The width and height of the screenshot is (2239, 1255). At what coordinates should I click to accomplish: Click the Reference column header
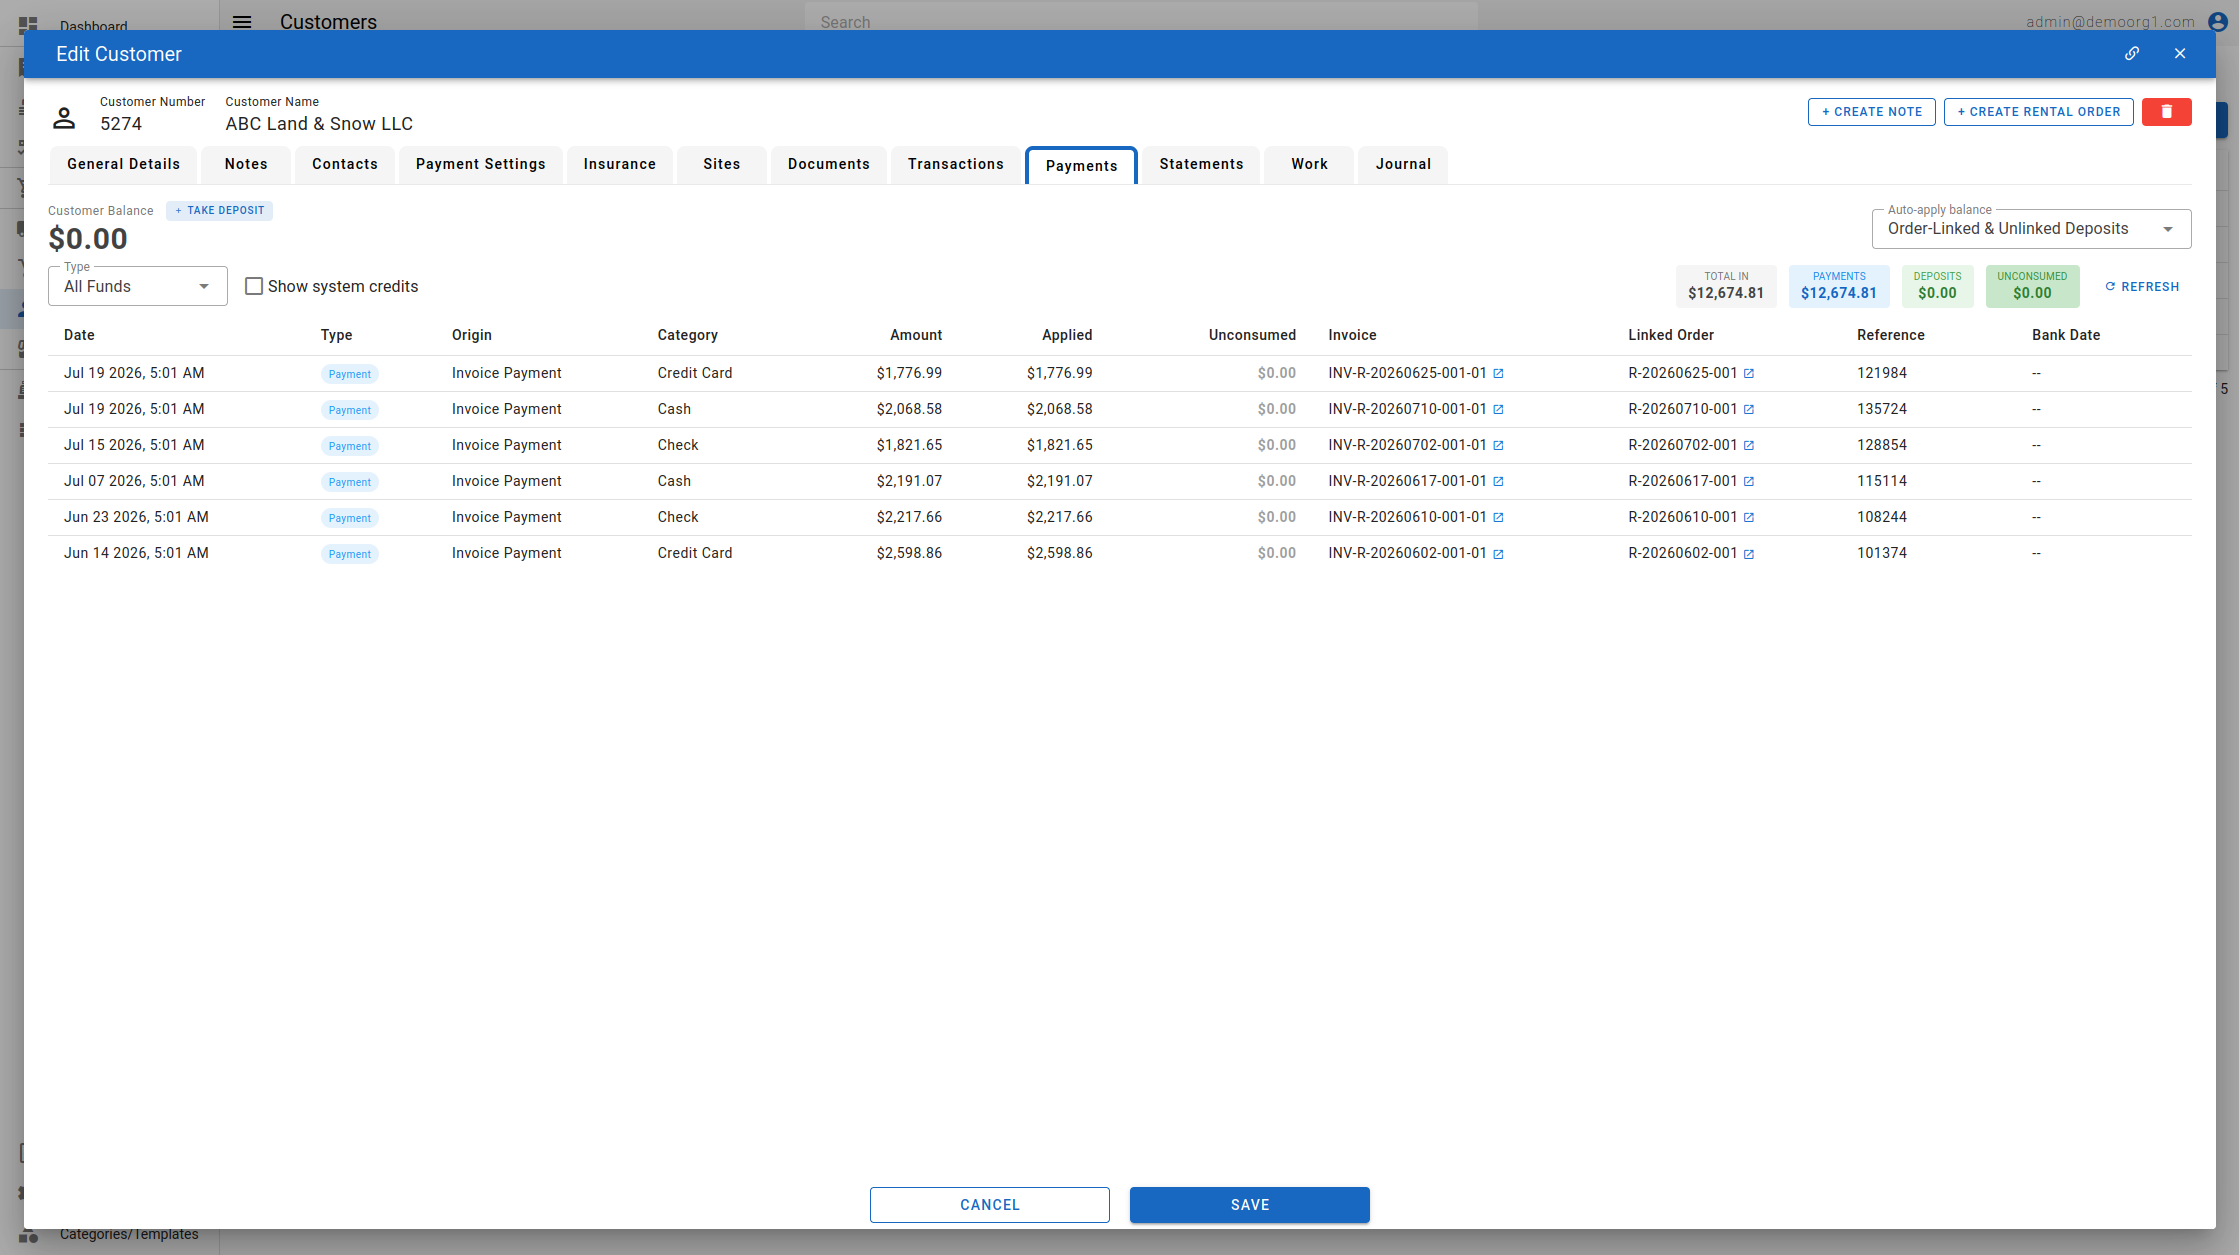(x=1891, y=336)
